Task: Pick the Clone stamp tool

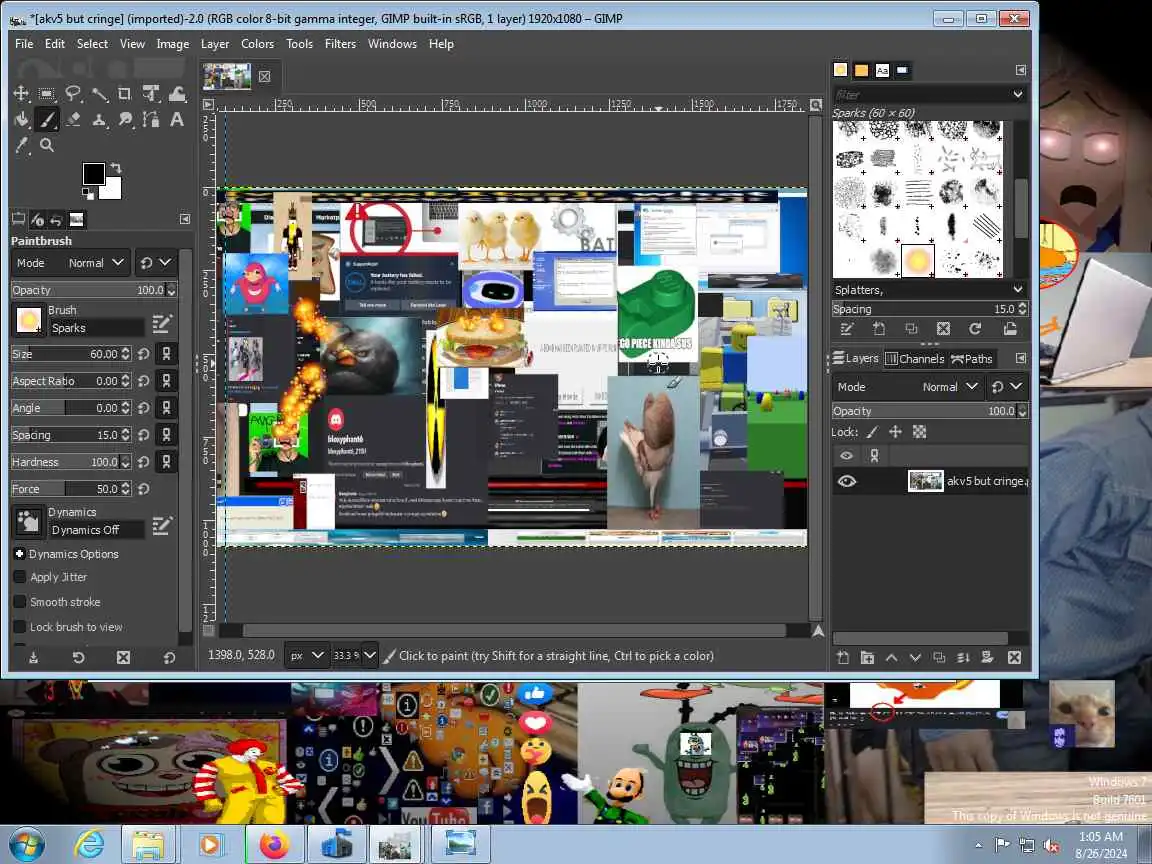Action: pyautogui.click(x=99, y=119)
